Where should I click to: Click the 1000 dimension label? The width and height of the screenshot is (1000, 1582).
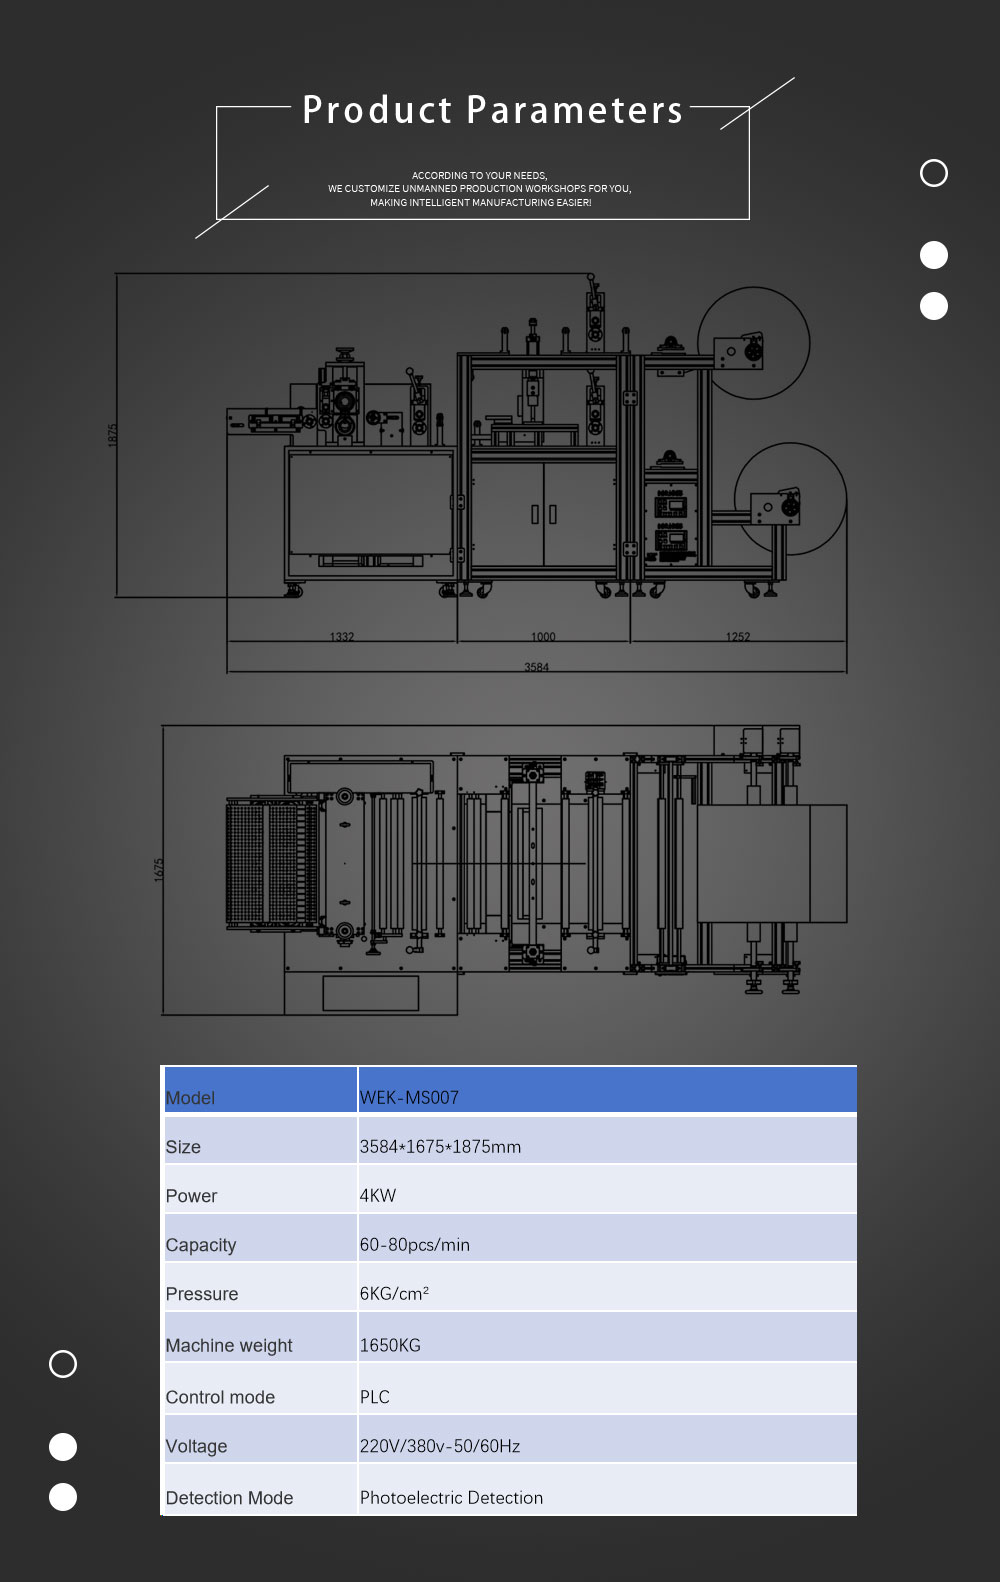pos(543,637)
